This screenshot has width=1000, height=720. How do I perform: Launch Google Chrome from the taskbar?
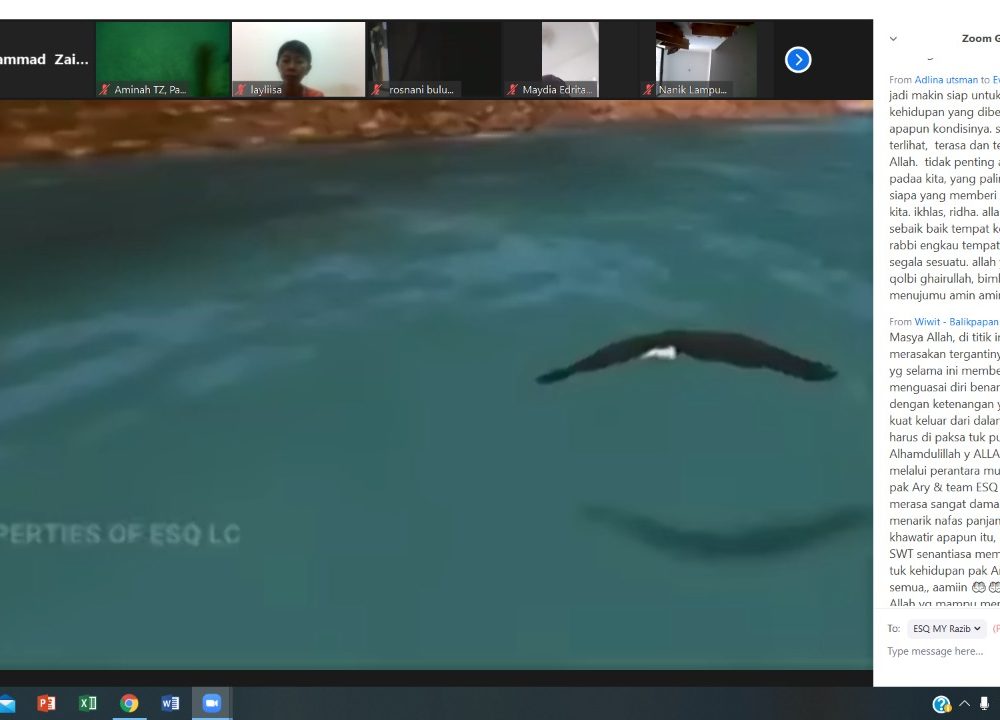(x=129, y=703)
